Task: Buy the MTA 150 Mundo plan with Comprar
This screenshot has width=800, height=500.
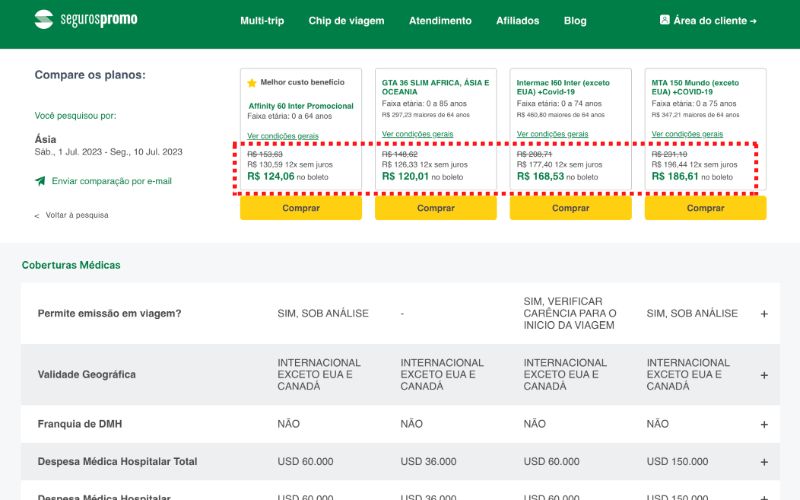Action: 705,208
